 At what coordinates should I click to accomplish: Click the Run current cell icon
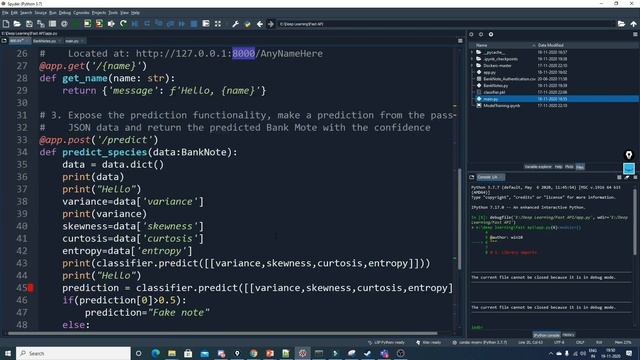click(x=87, y=24)
